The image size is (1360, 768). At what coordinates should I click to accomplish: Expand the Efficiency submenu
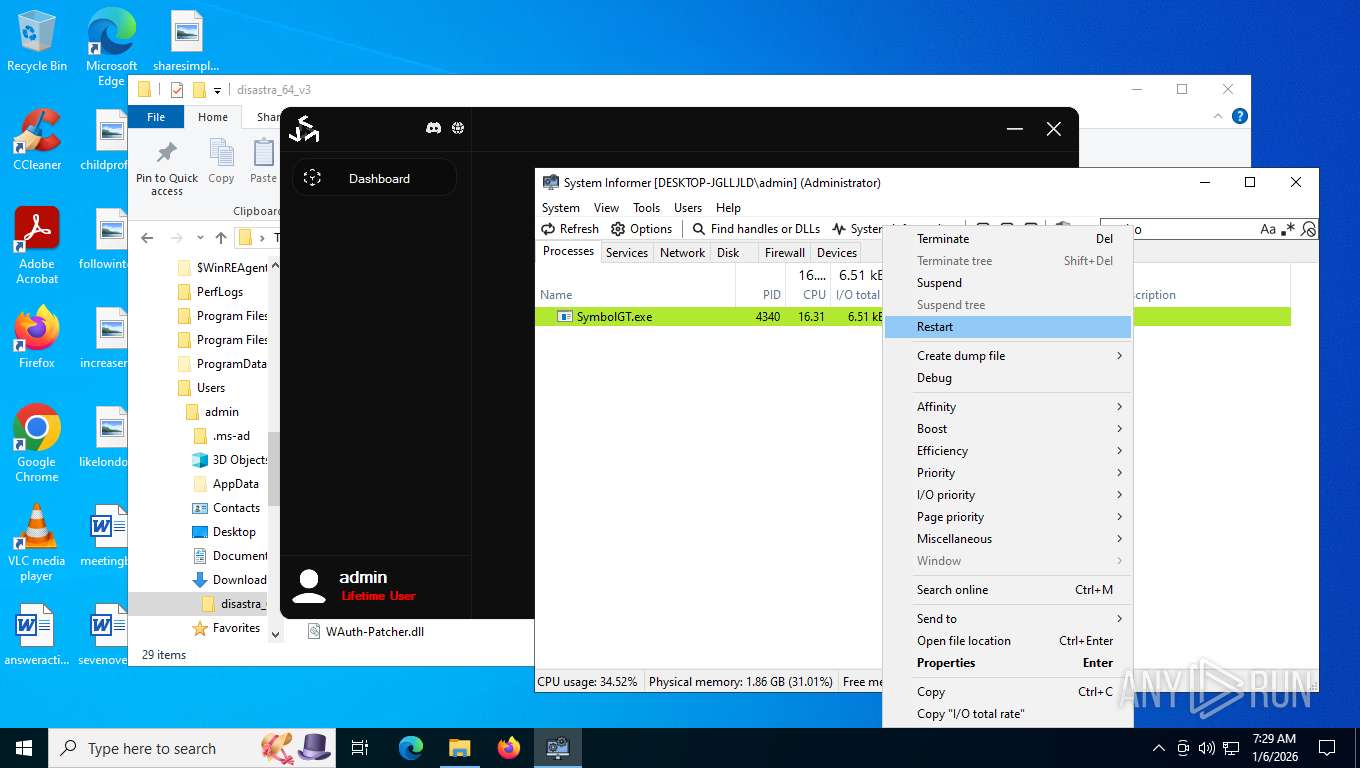point(1008,451)
